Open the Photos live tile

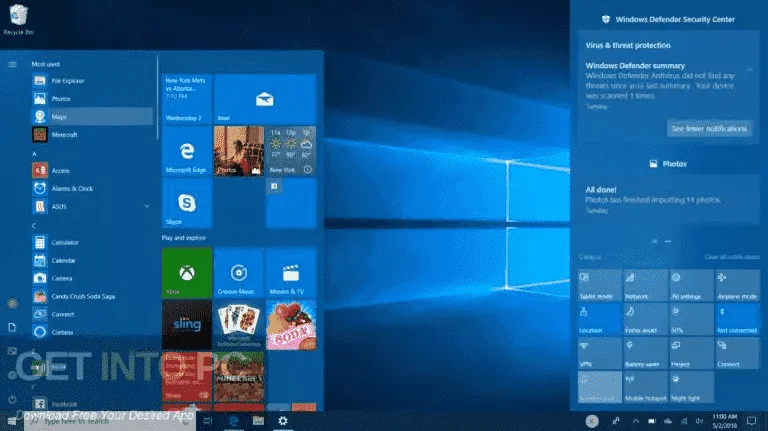(x=239, y=151)
